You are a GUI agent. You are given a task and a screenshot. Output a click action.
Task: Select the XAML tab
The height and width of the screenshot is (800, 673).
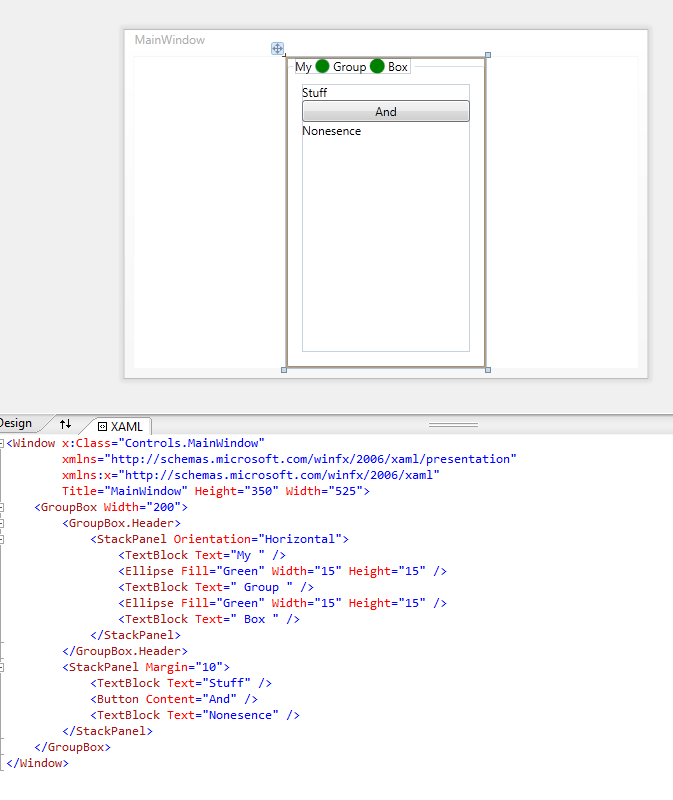(x=120, y=426)
